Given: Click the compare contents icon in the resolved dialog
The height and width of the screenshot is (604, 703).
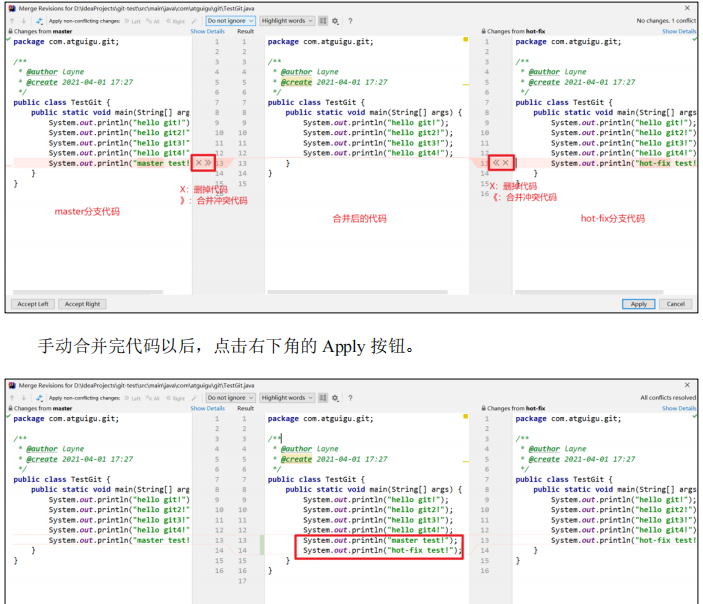Looking at the screenshot, I should point(39,398).
